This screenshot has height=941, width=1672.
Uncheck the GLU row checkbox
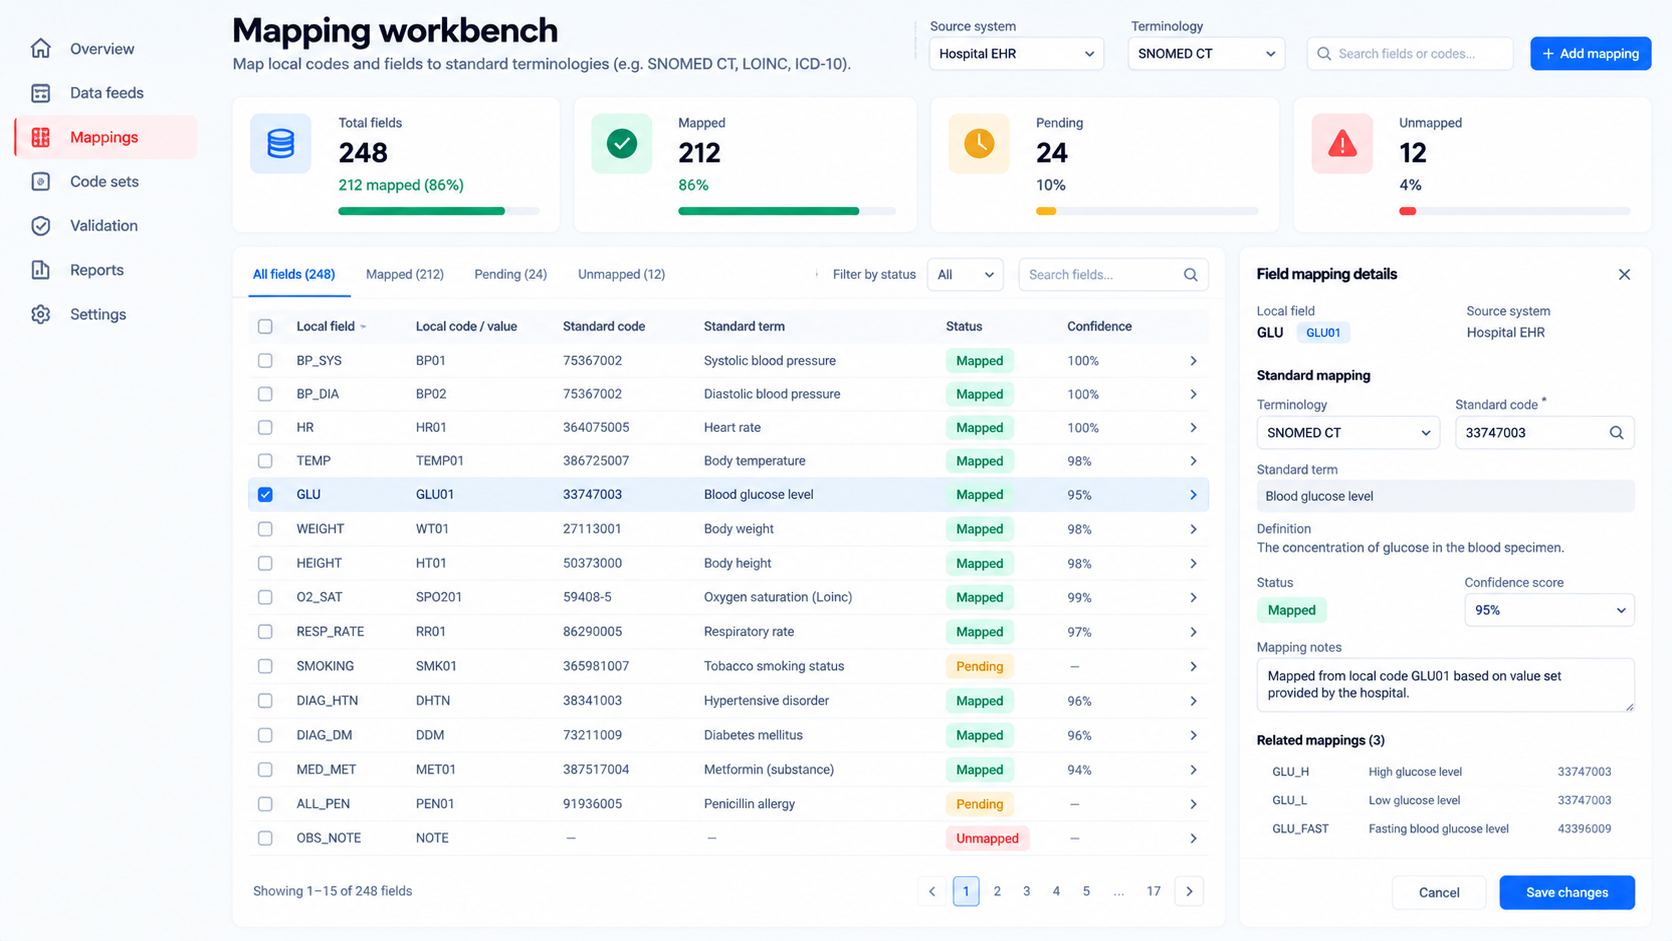tap(265, 495)
